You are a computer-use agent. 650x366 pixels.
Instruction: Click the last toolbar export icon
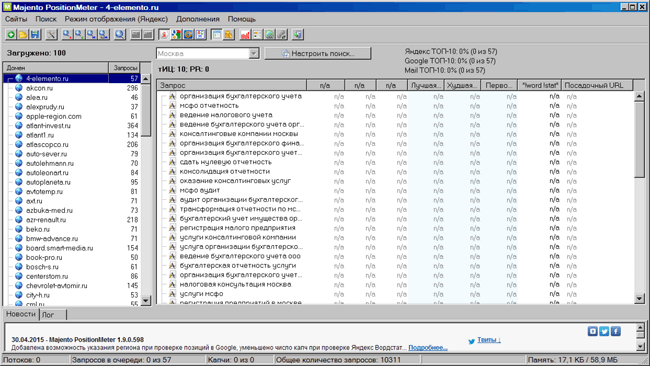[298, 35]
